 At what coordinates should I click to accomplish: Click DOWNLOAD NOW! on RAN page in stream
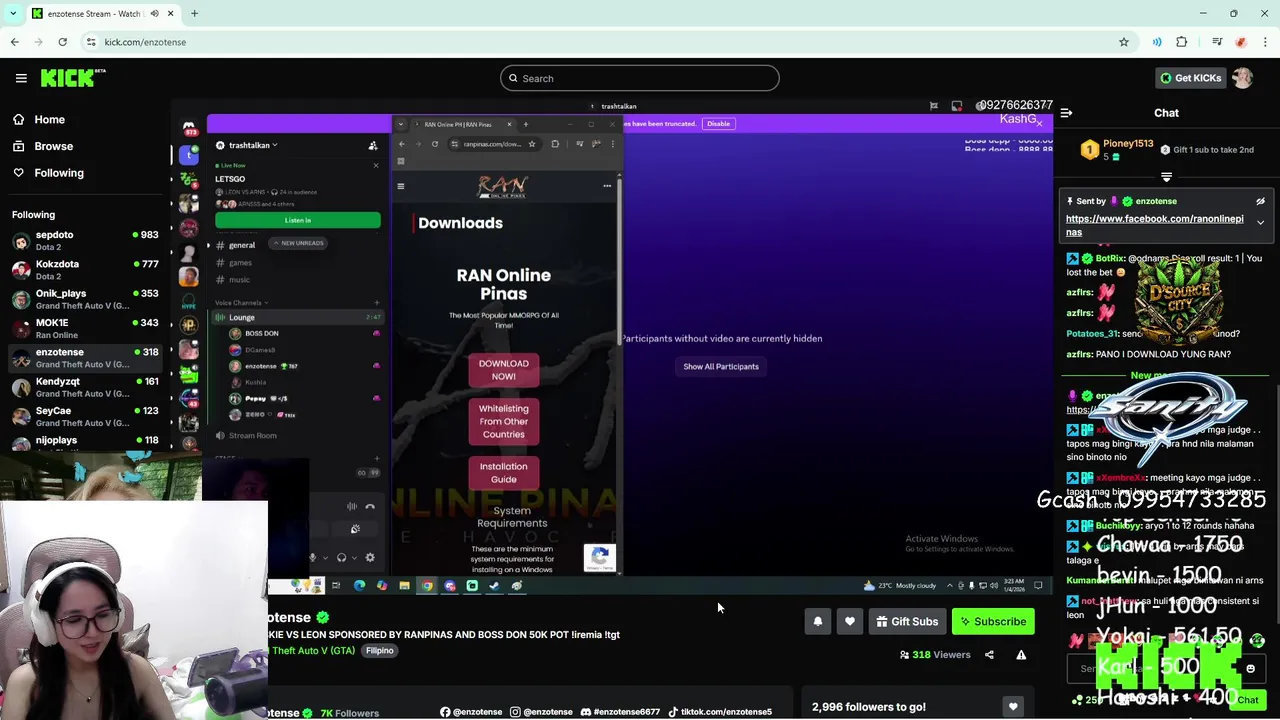[x=503, y=370]
